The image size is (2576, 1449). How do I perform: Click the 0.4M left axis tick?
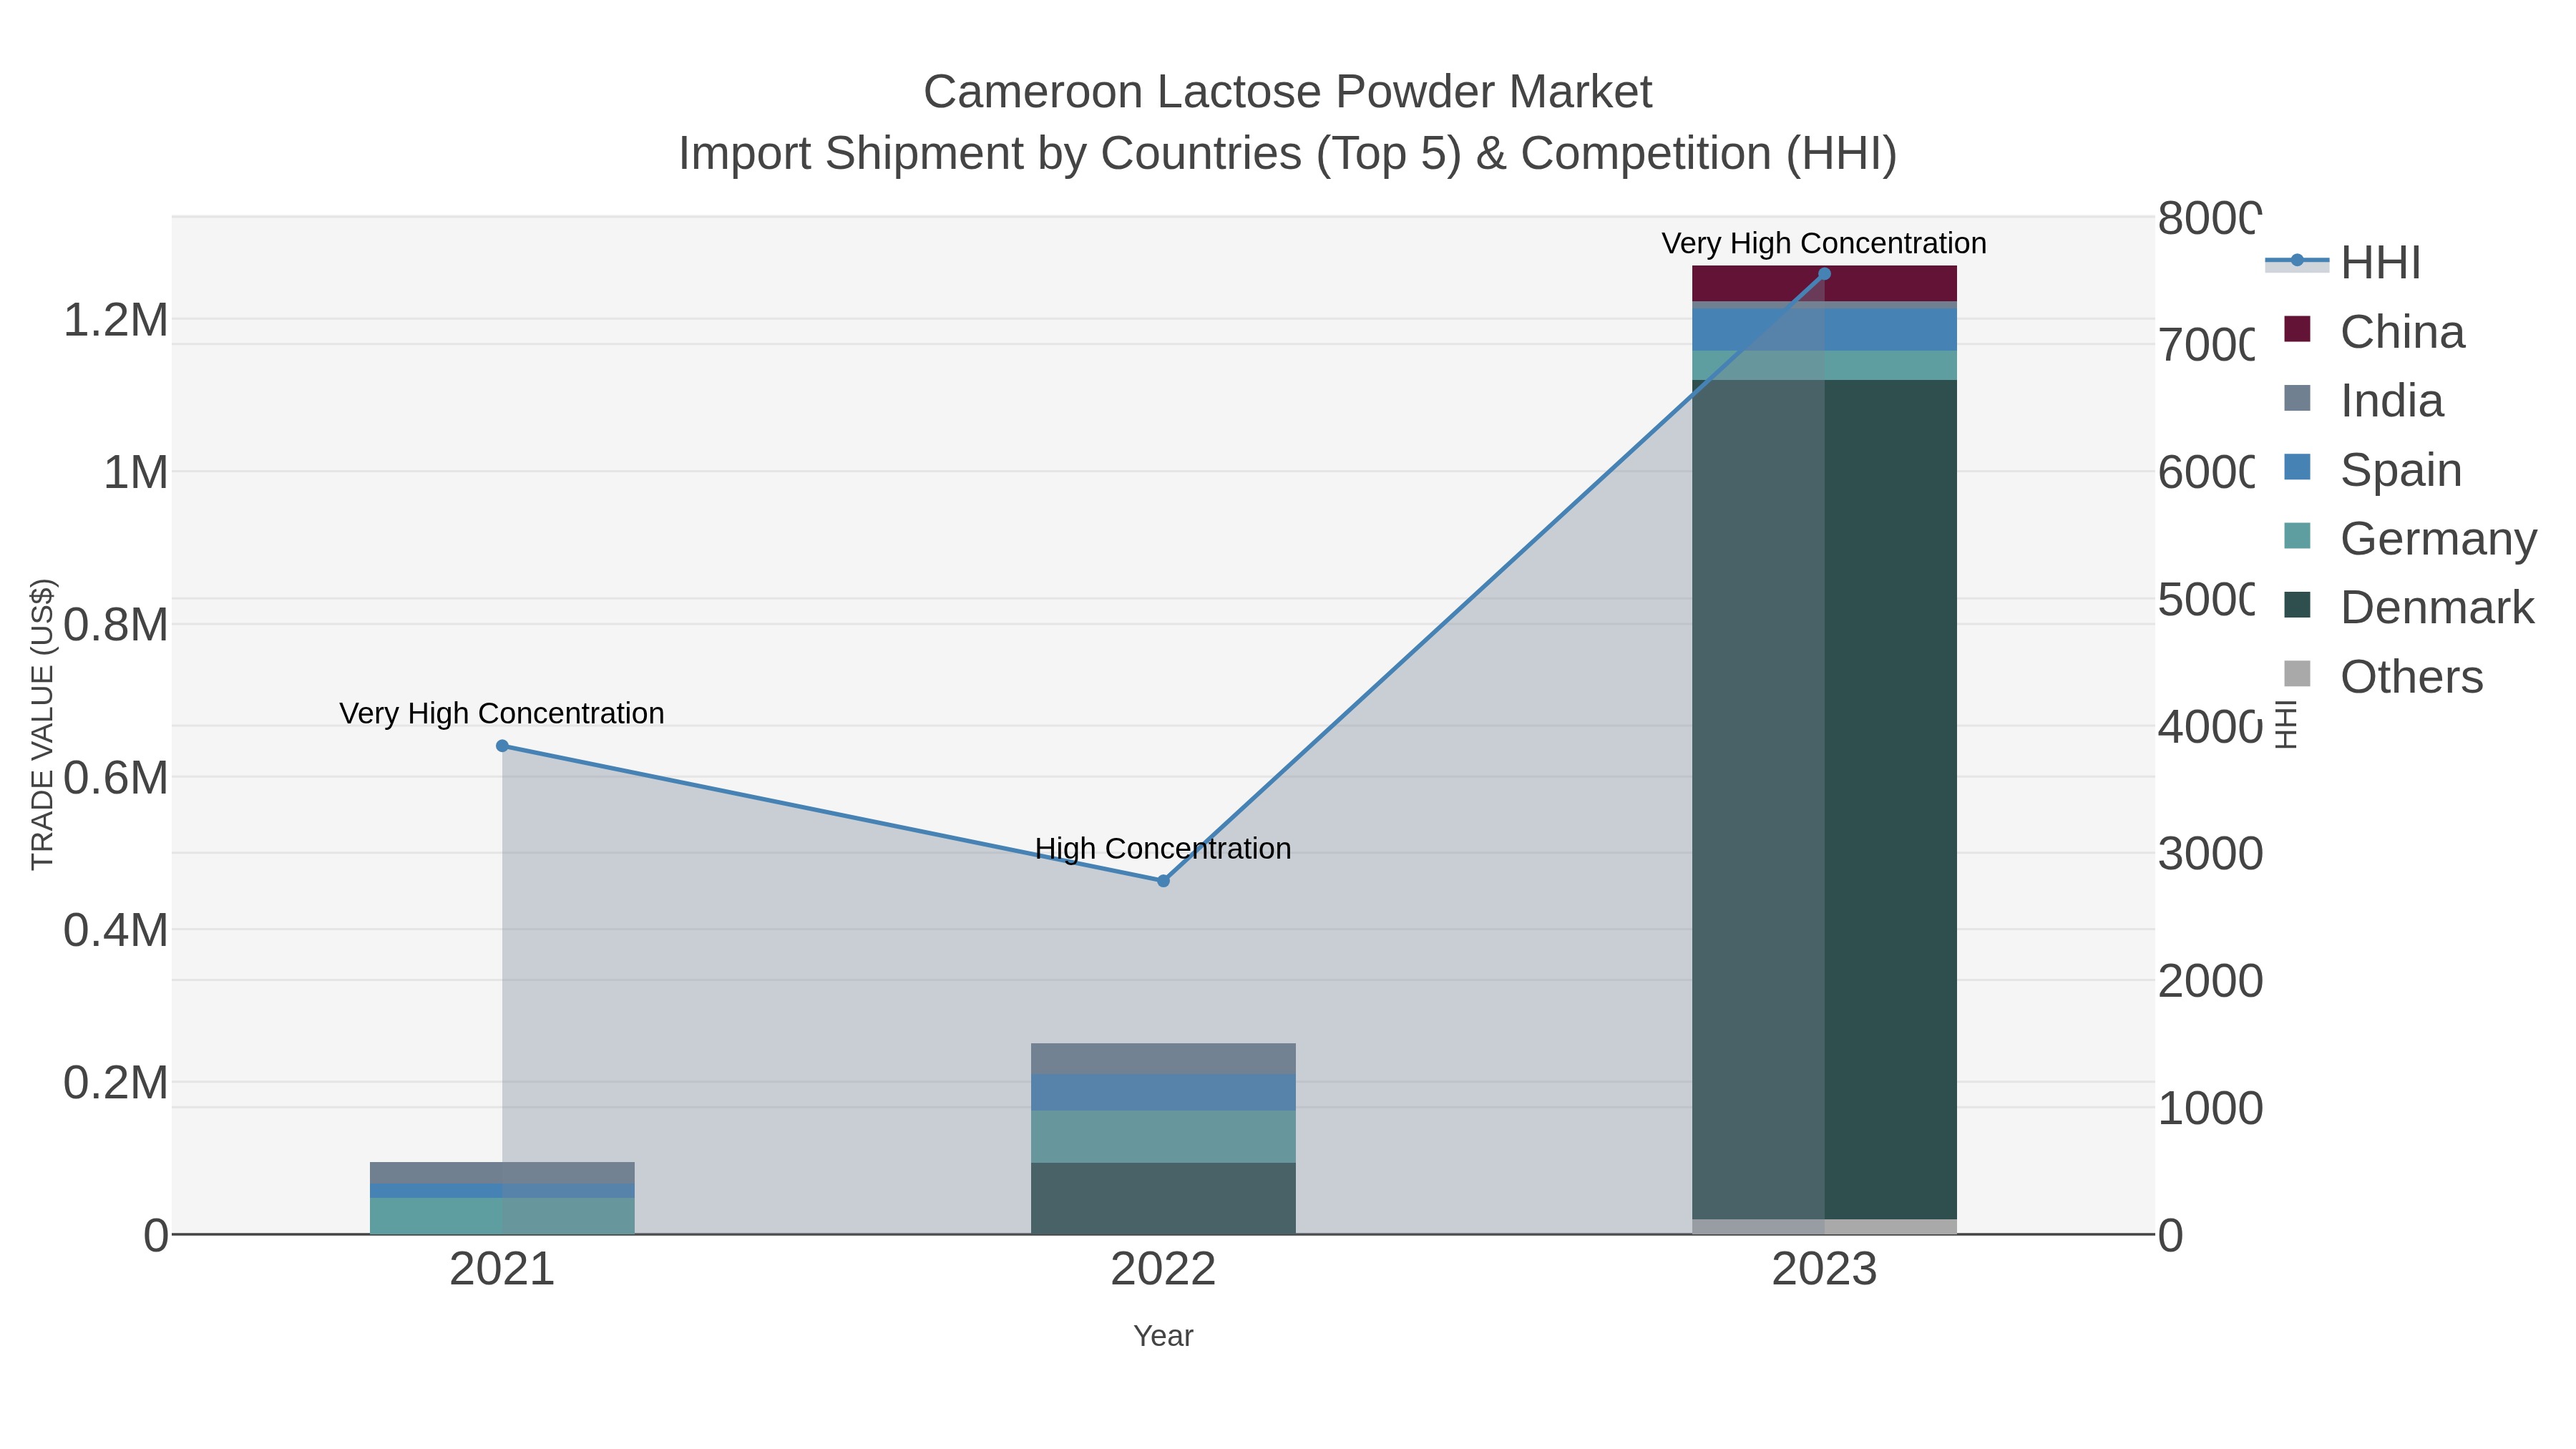[116, 931]
